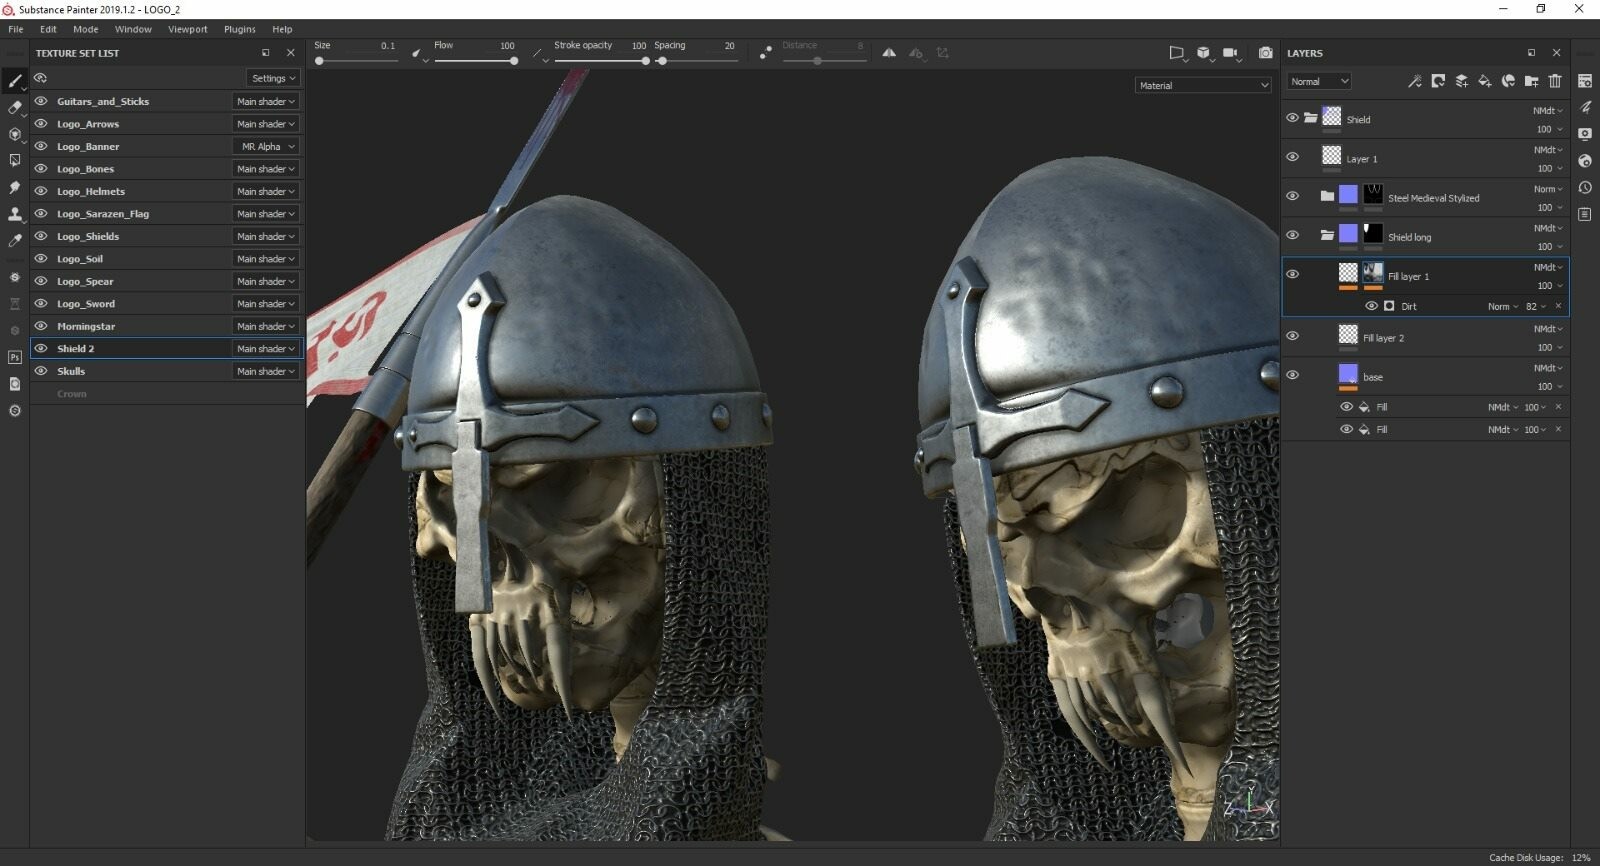
Task: Open the Window menu
Action: tap(133, 29)
